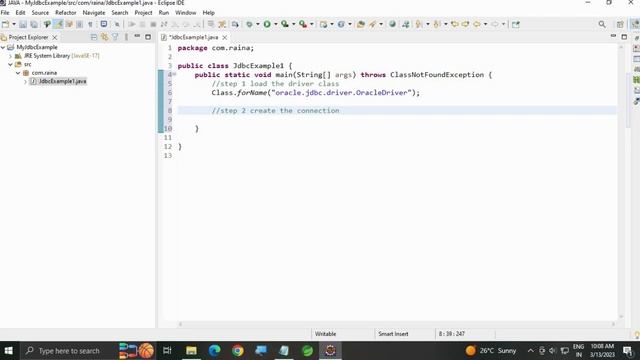Click the Open Perspective icon

click(620, 24)
